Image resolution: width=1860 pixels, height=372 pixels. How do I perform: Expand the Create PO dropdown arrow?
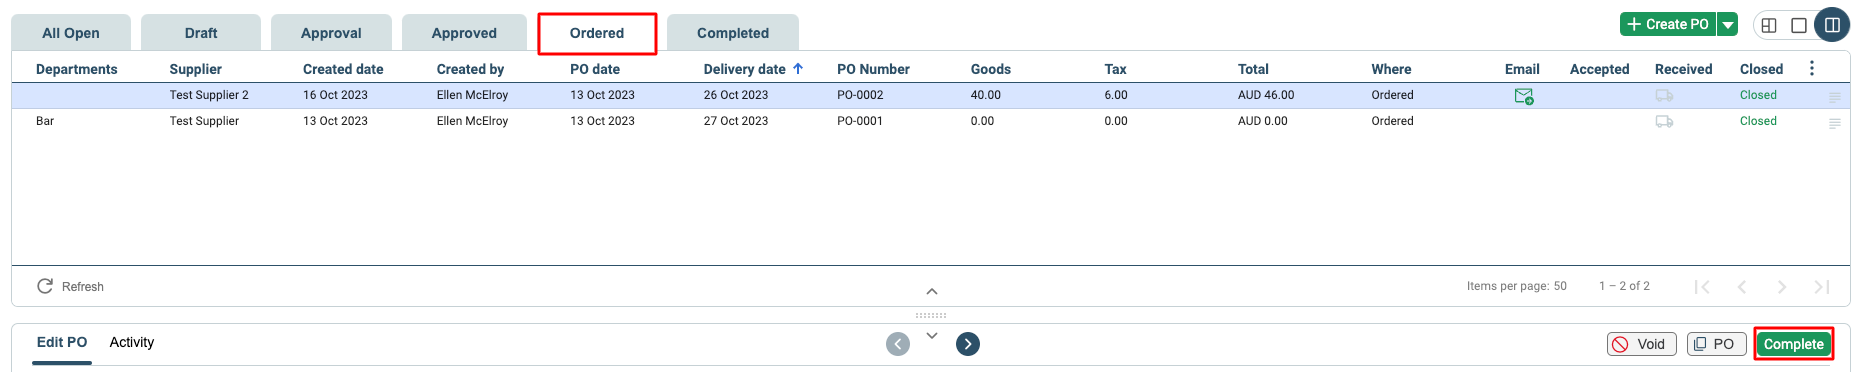pyautogui.click(x=1728, y=25)
